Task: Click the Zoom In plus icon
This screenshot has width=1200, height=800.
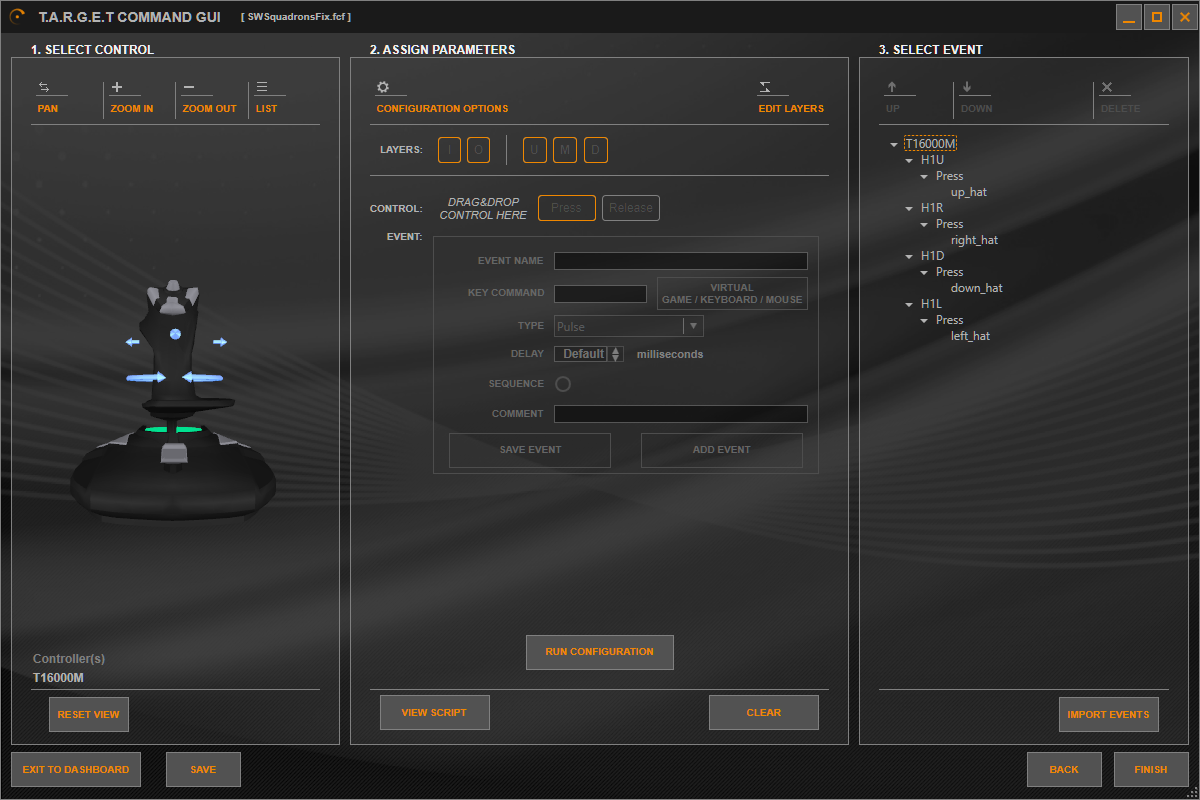Action: click(x=117, y=87)
